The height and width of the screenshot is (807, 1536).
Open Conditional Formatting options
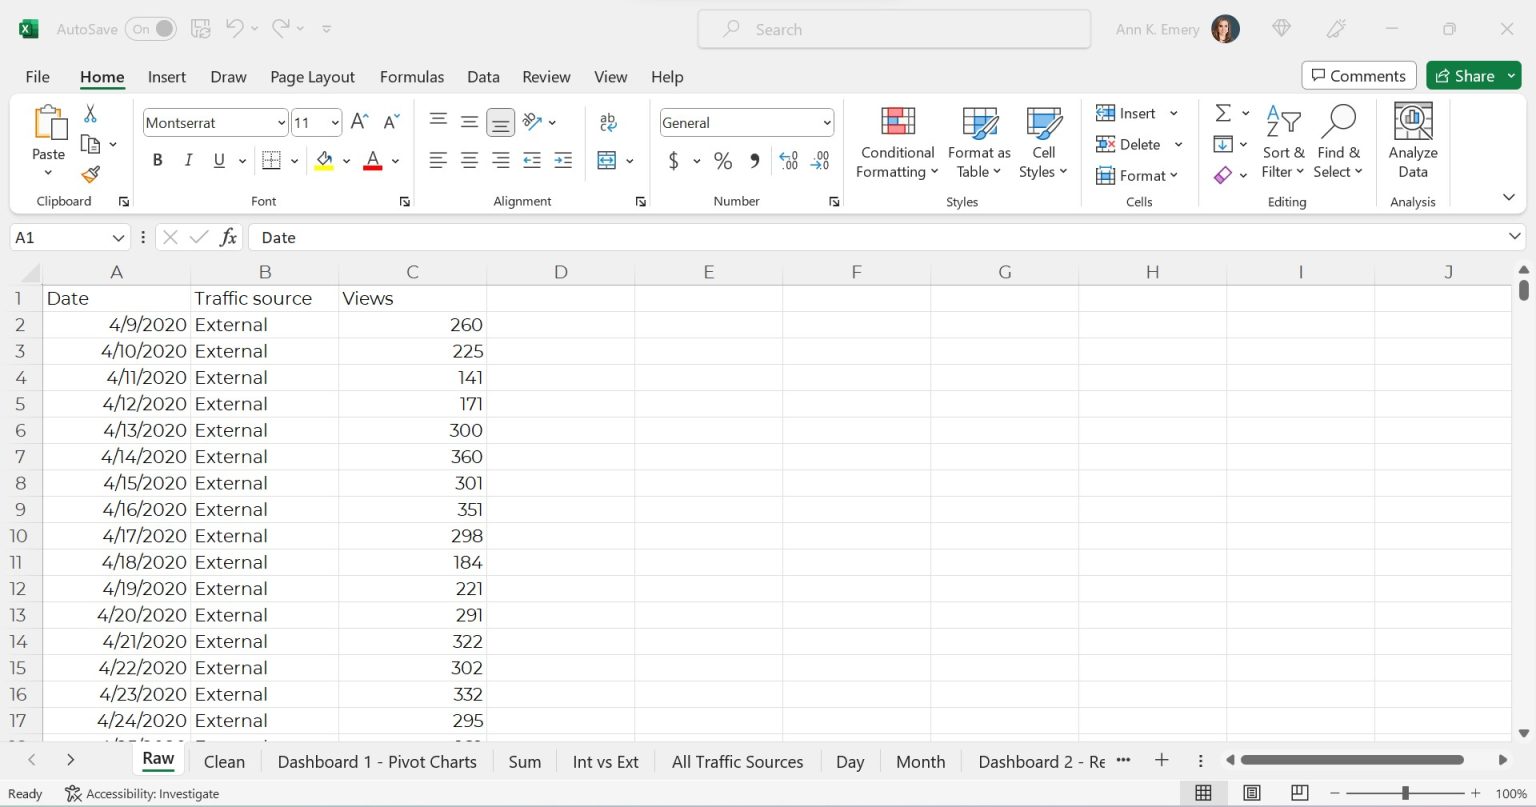click(x=896, y=142)
